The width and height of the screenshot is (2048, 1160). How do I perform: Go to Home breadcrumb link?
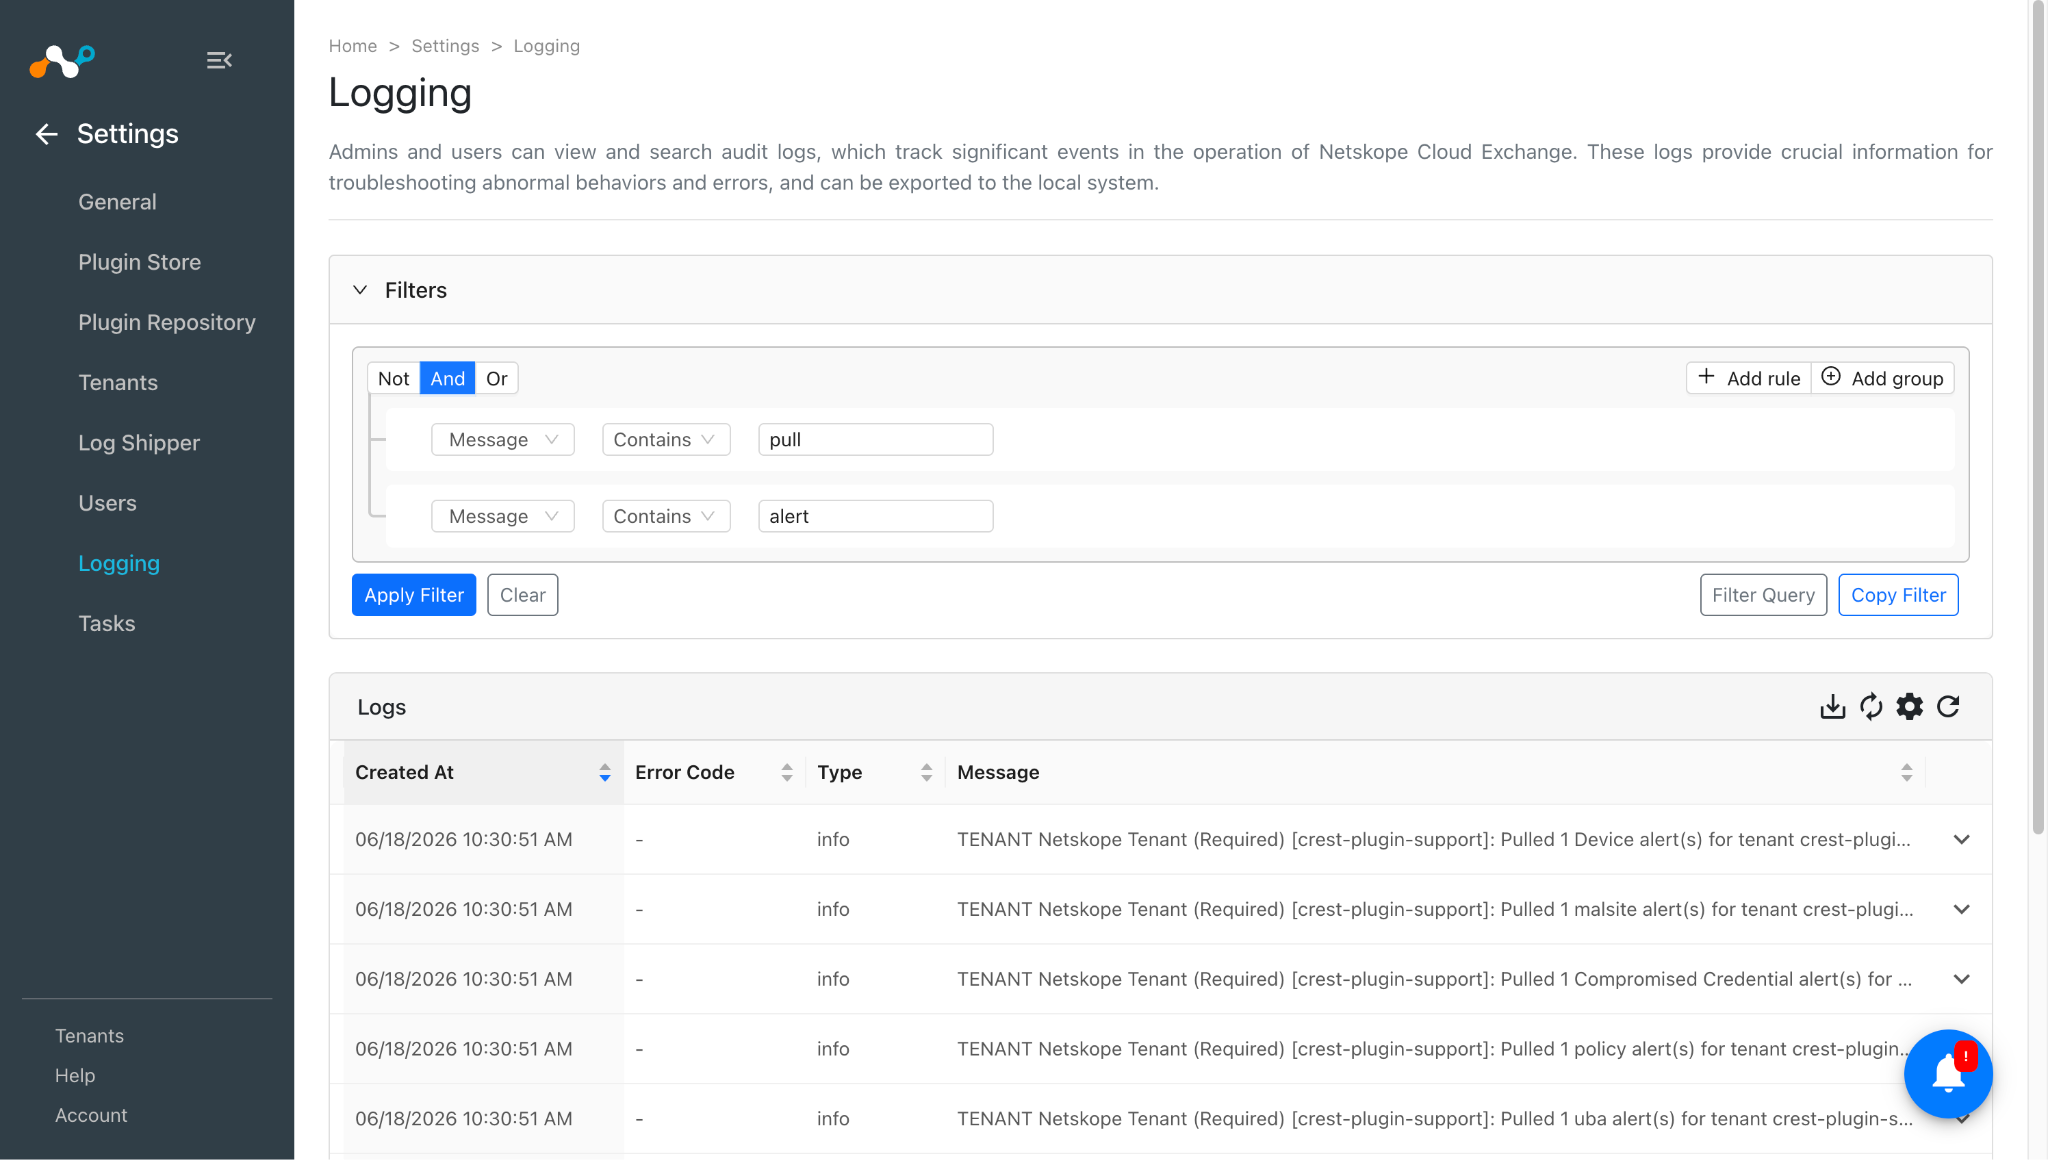tap(353, 46)
